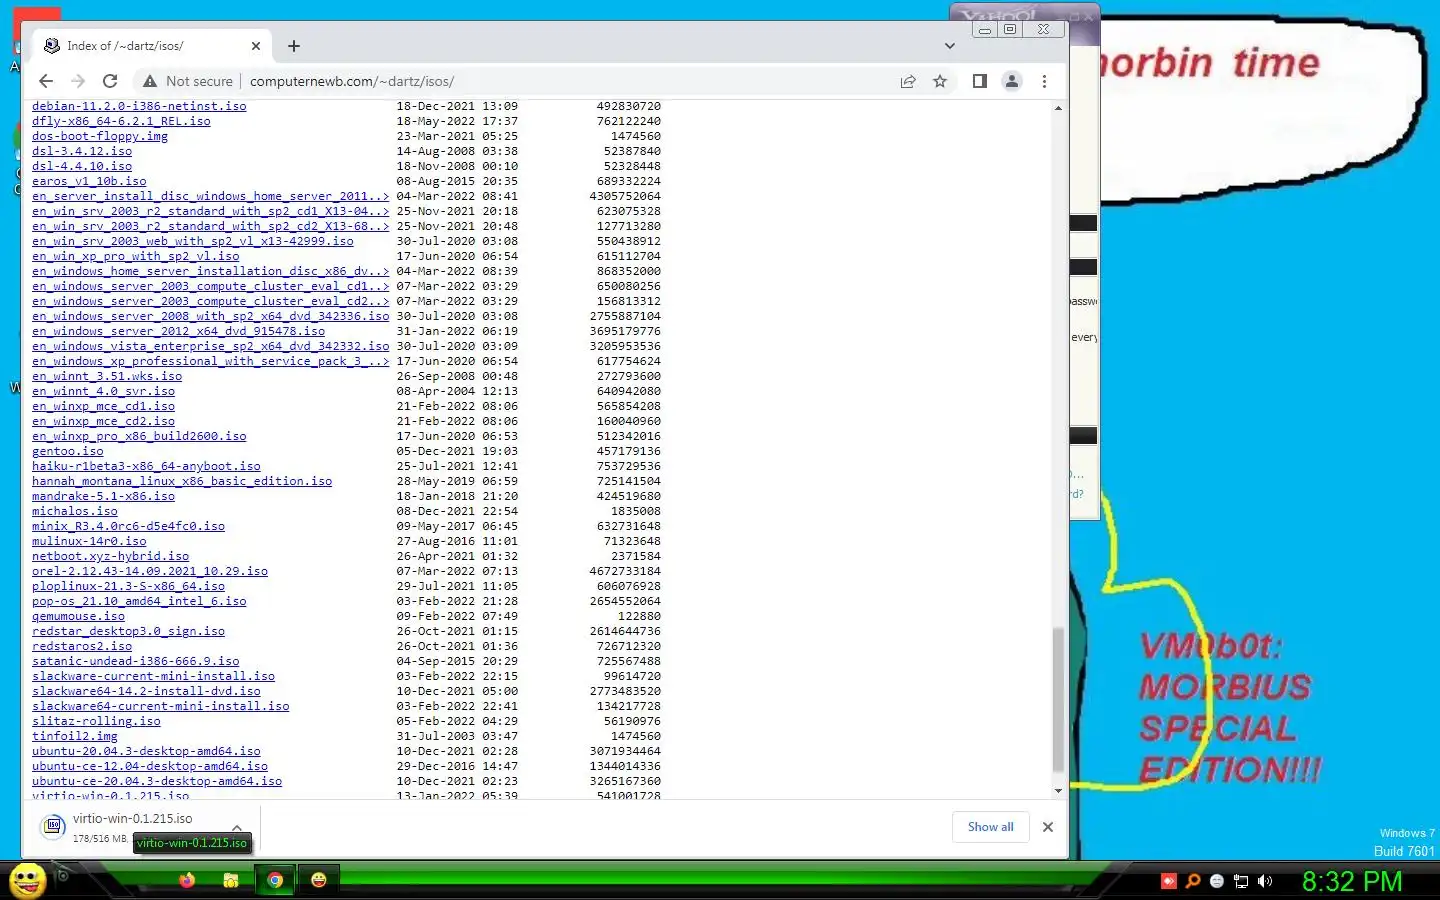Open ubuntu-20.04.3-desktop-amd64.iso link
The image size is (1440, 900).
click(x=146, y=751)
